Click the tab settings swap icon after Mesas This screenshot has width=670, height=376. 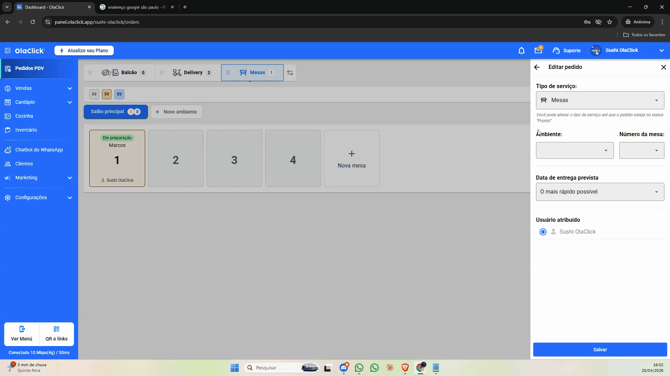coord(290,73)
